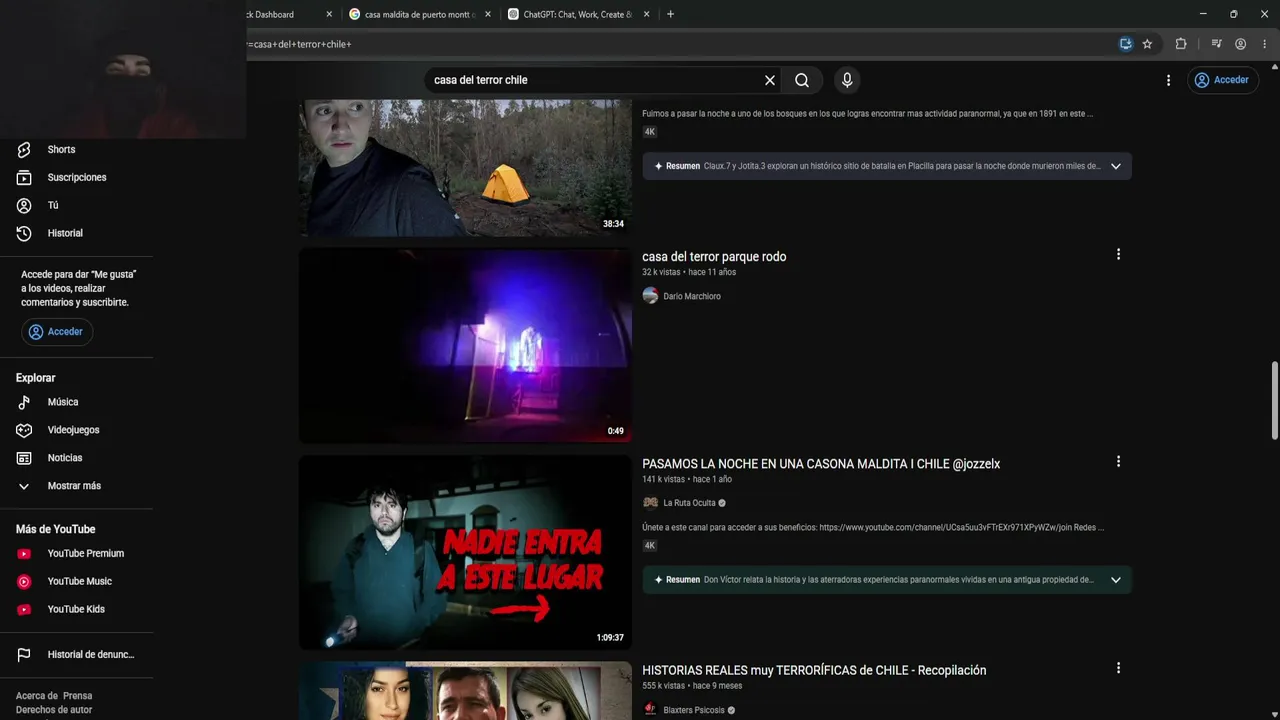This screenshot has width=1280, height=720.
Task: Open the forest tent video thumbnail
Action: pos(465,168)
